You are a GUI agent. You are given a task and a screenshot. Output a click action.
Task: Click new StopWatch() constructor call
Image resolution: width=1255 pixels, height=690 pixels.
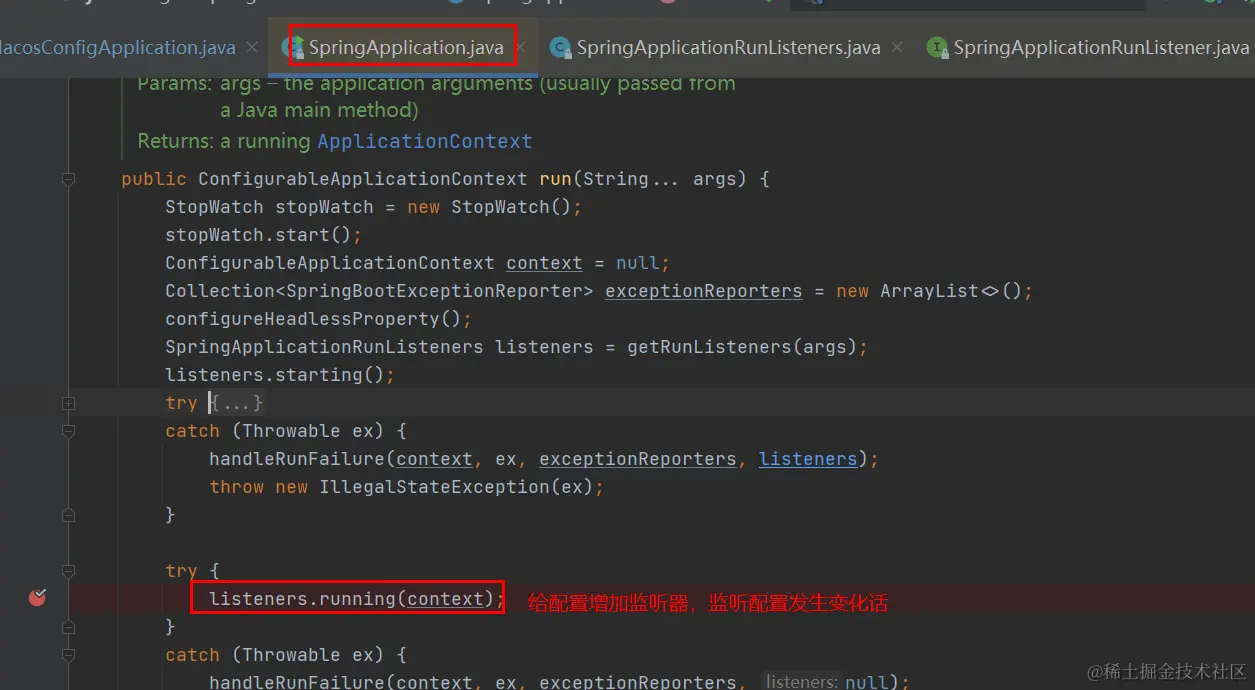click(494, 207)
